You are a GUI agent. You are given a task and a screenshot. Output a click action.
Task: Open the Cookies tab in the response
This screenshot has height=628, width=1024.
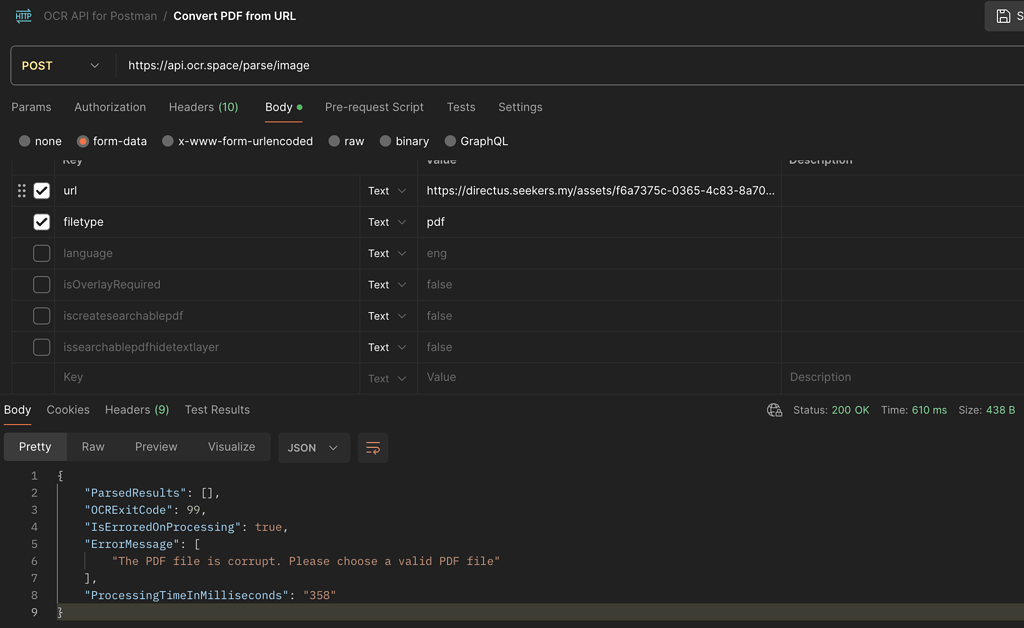click(x=67, y=410)
